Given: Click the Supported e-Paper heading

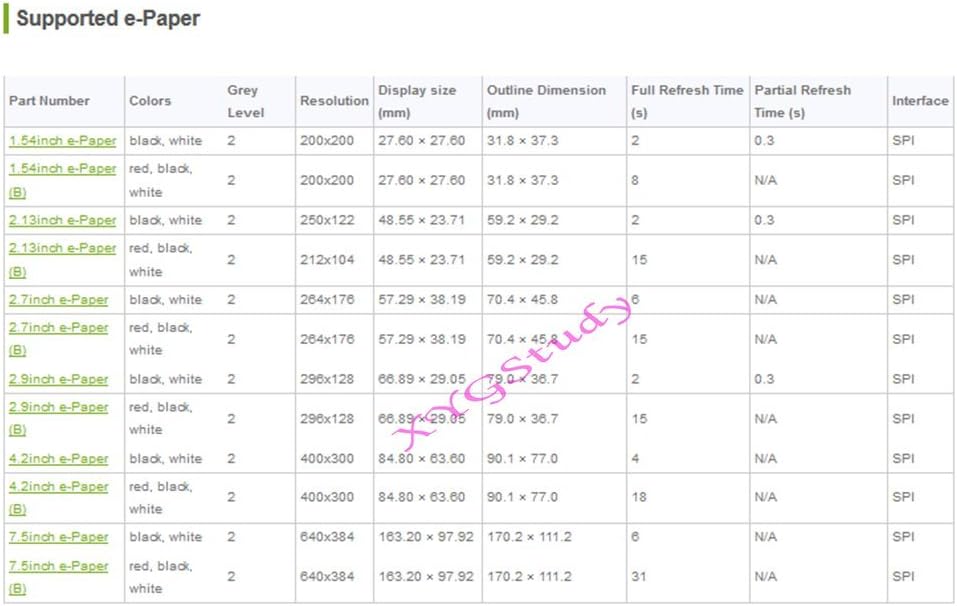Looking at the screenshot, I should coord(108,19).
